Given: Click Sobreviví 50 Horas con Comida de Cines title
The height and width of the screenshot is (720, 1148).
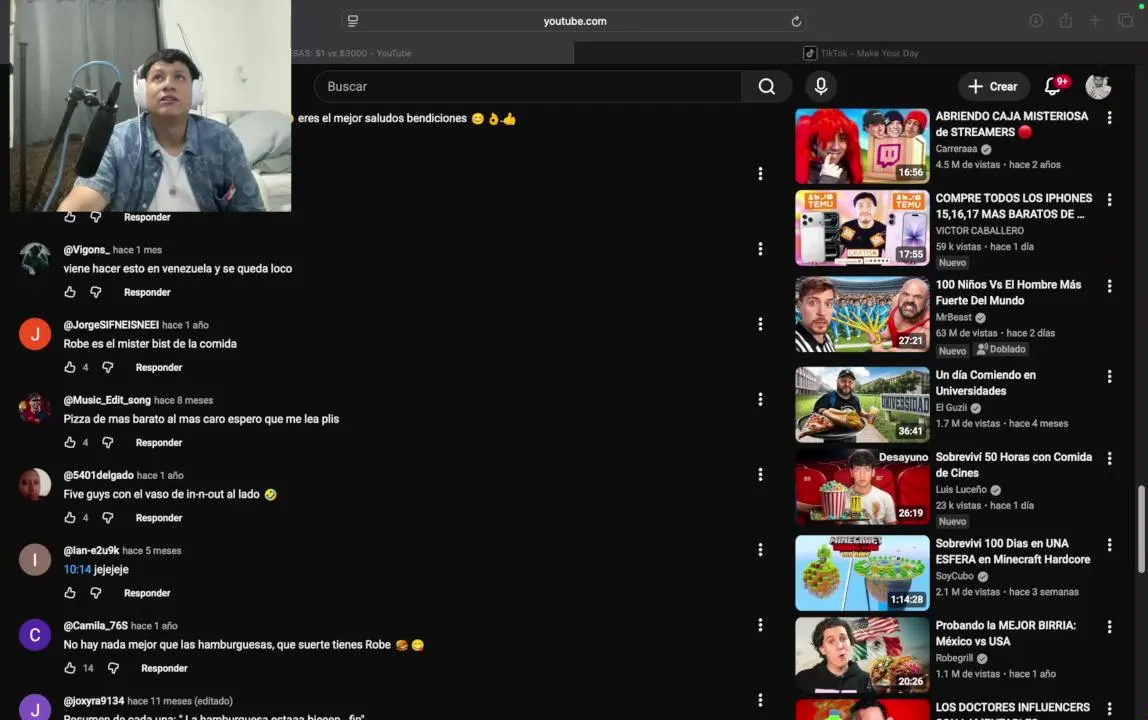Looking at the screenshot, I should pos(1013,464).
